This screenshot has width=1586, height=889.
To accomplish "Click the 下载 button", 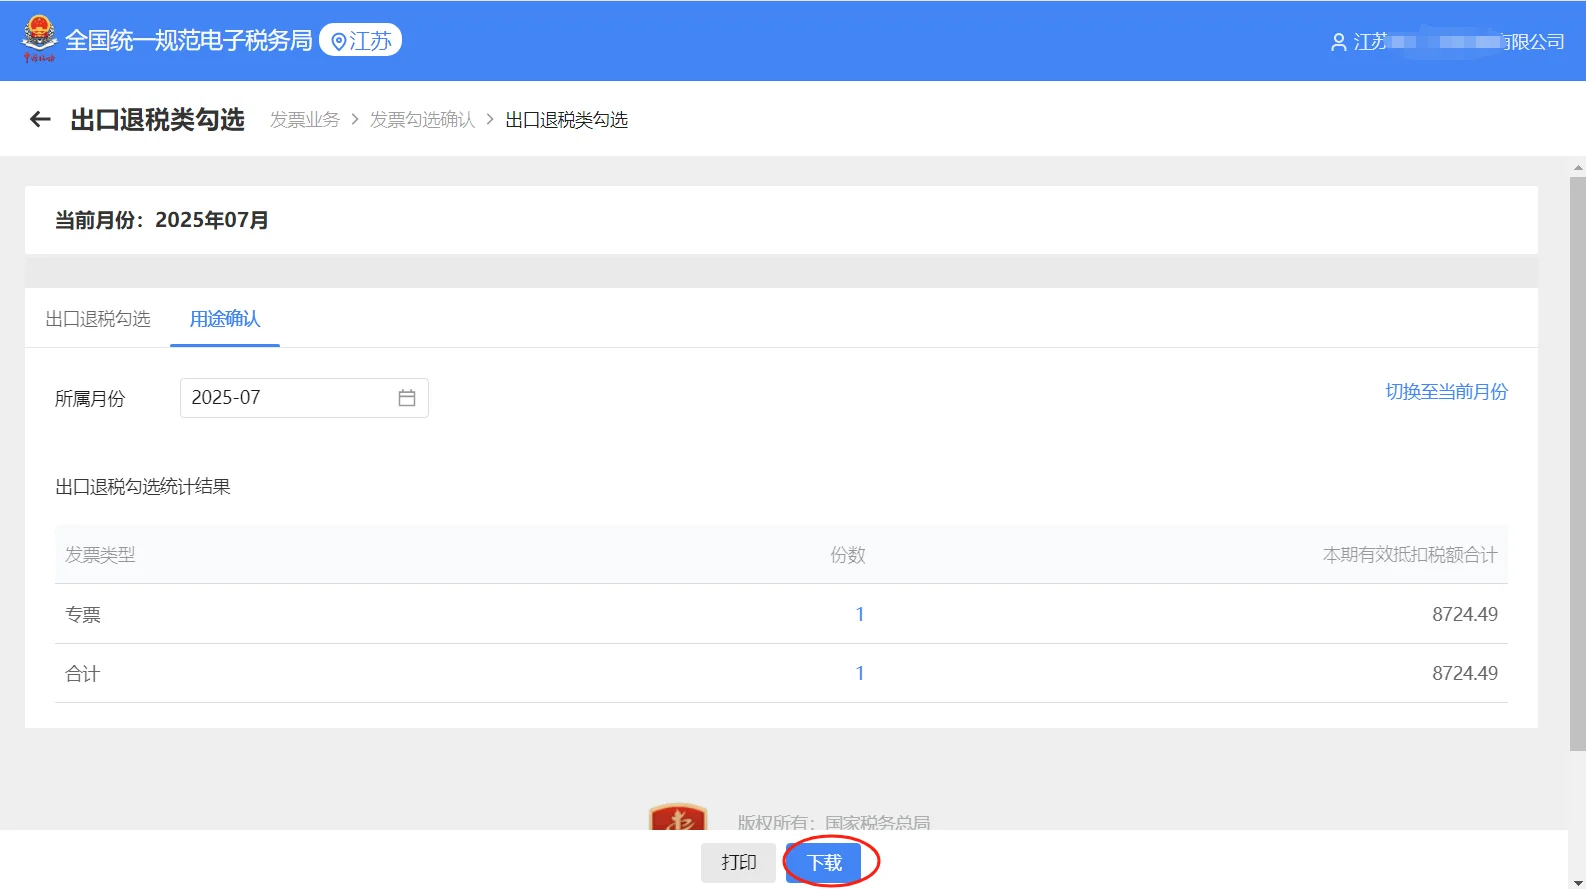I will click(x=824, y=862).
